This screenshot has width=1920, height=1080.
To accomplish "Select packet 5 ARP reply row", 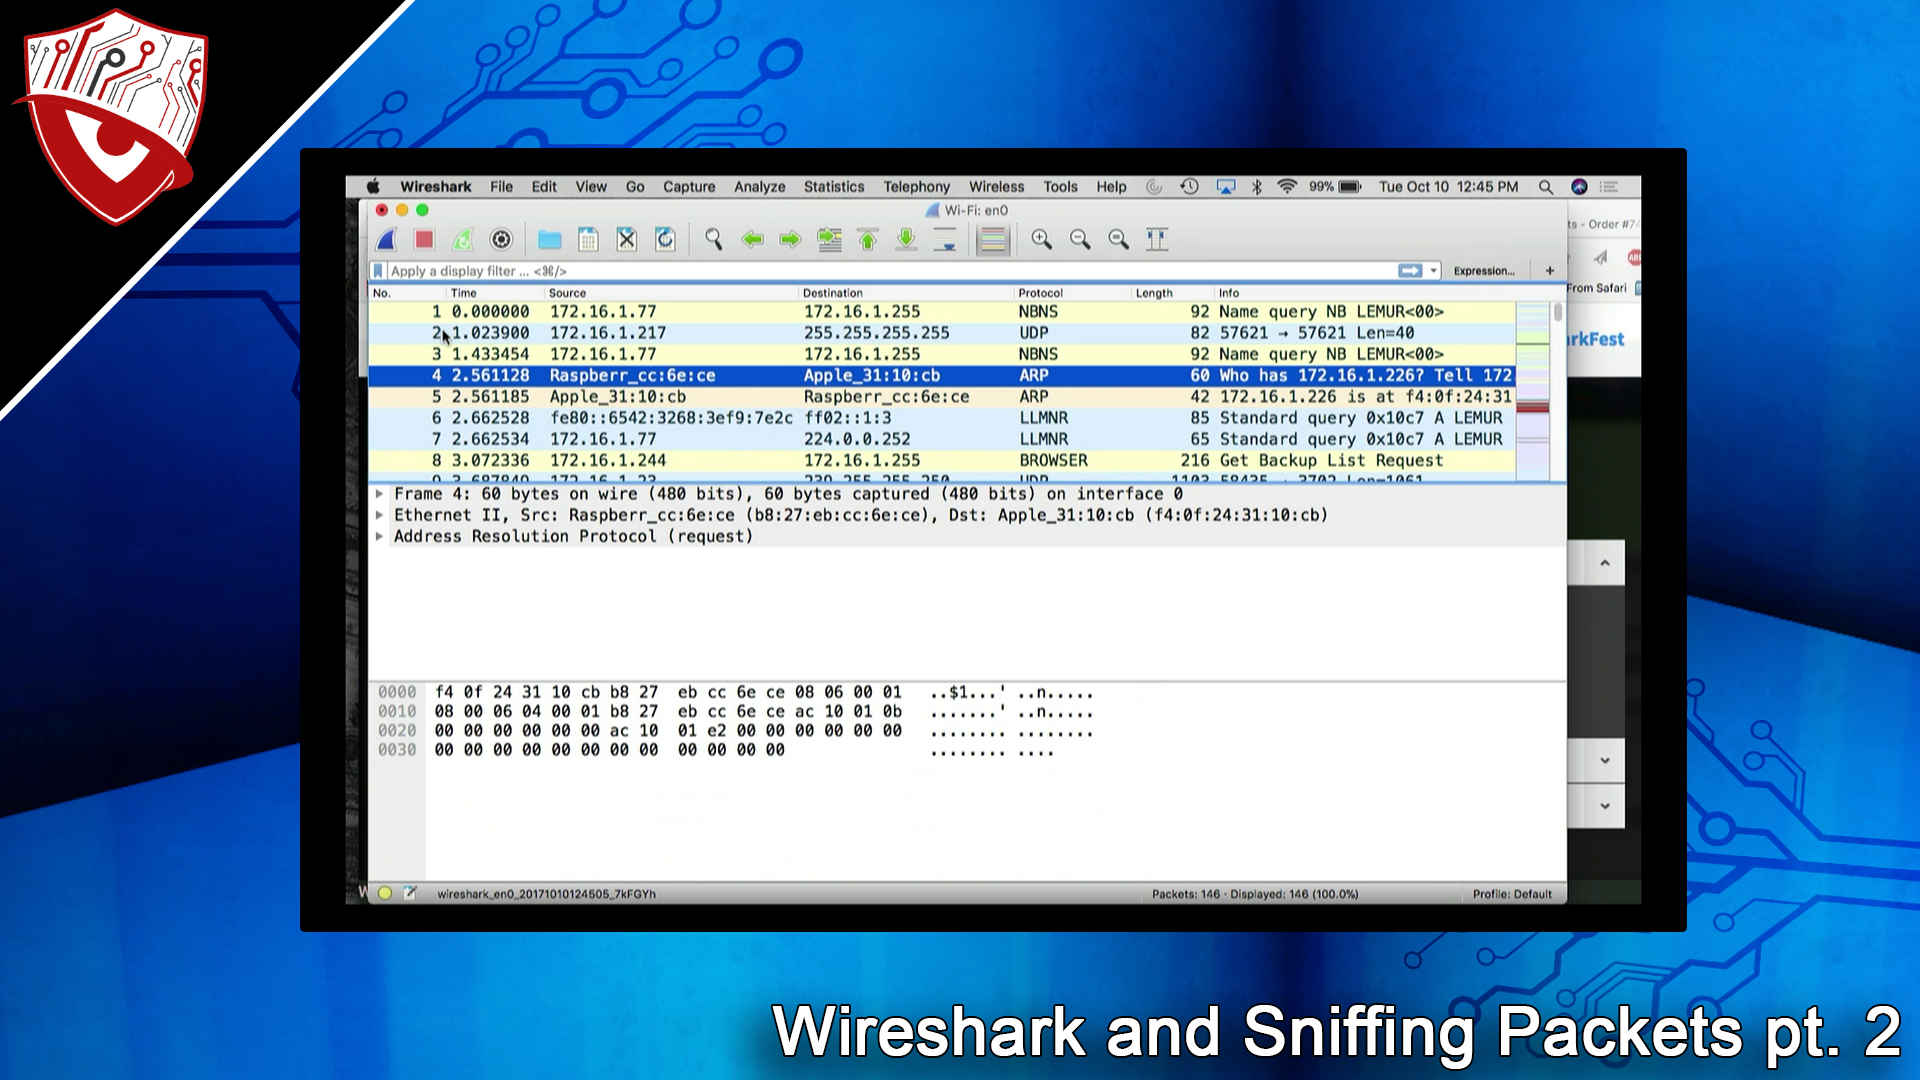I will click(x=942, y=397).
